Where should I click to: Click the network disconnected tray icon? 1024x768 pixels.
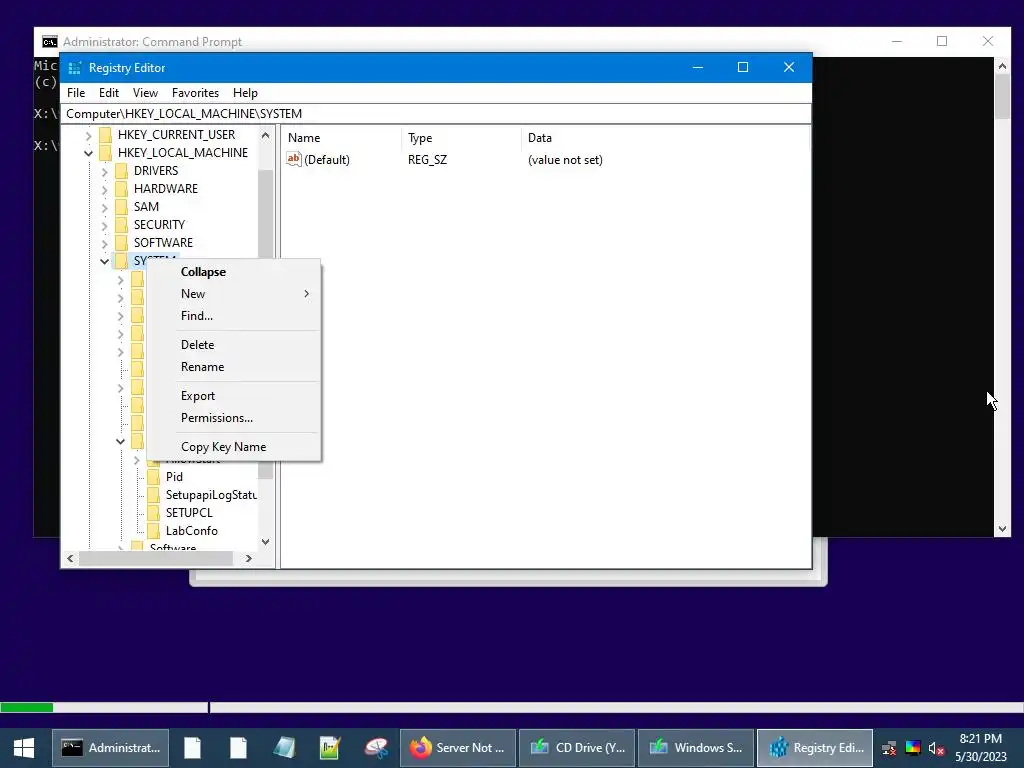[x=889, y=748]
